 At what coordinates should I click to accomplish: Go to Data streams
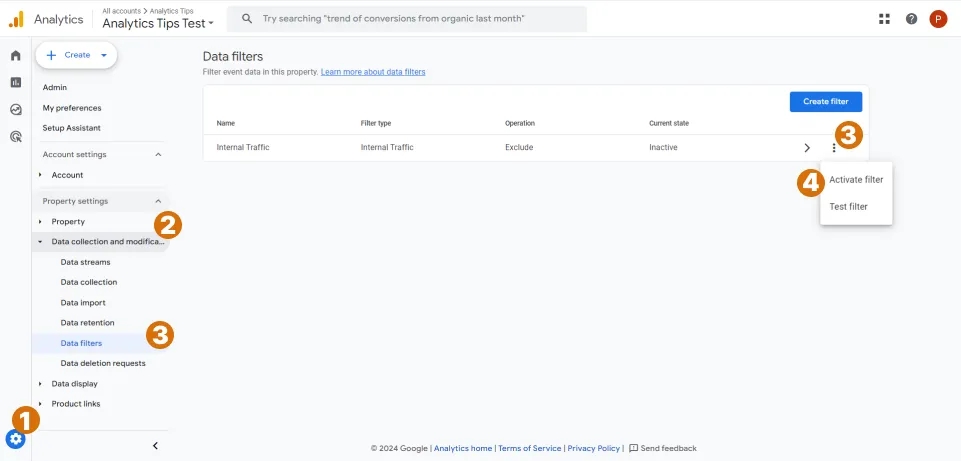pyautogui.click(x=85, y=262)
